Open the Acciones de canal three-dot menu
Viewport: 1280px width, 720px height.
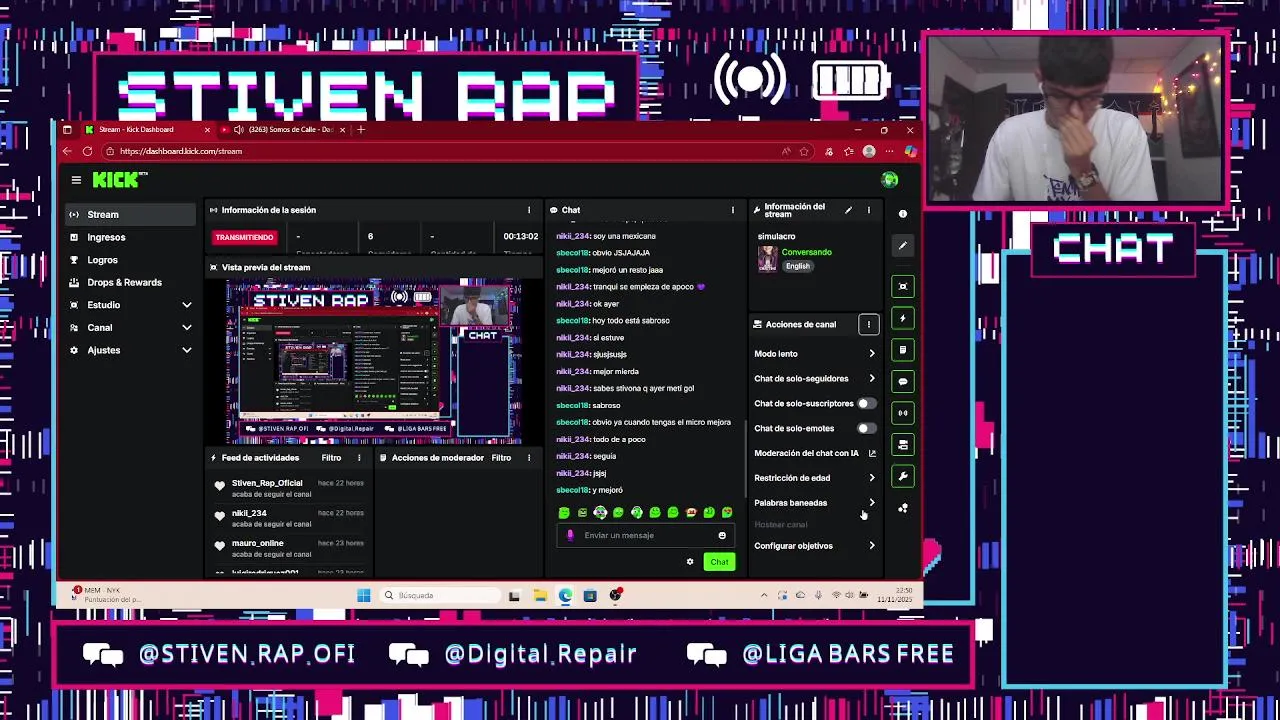click(869, 324)
